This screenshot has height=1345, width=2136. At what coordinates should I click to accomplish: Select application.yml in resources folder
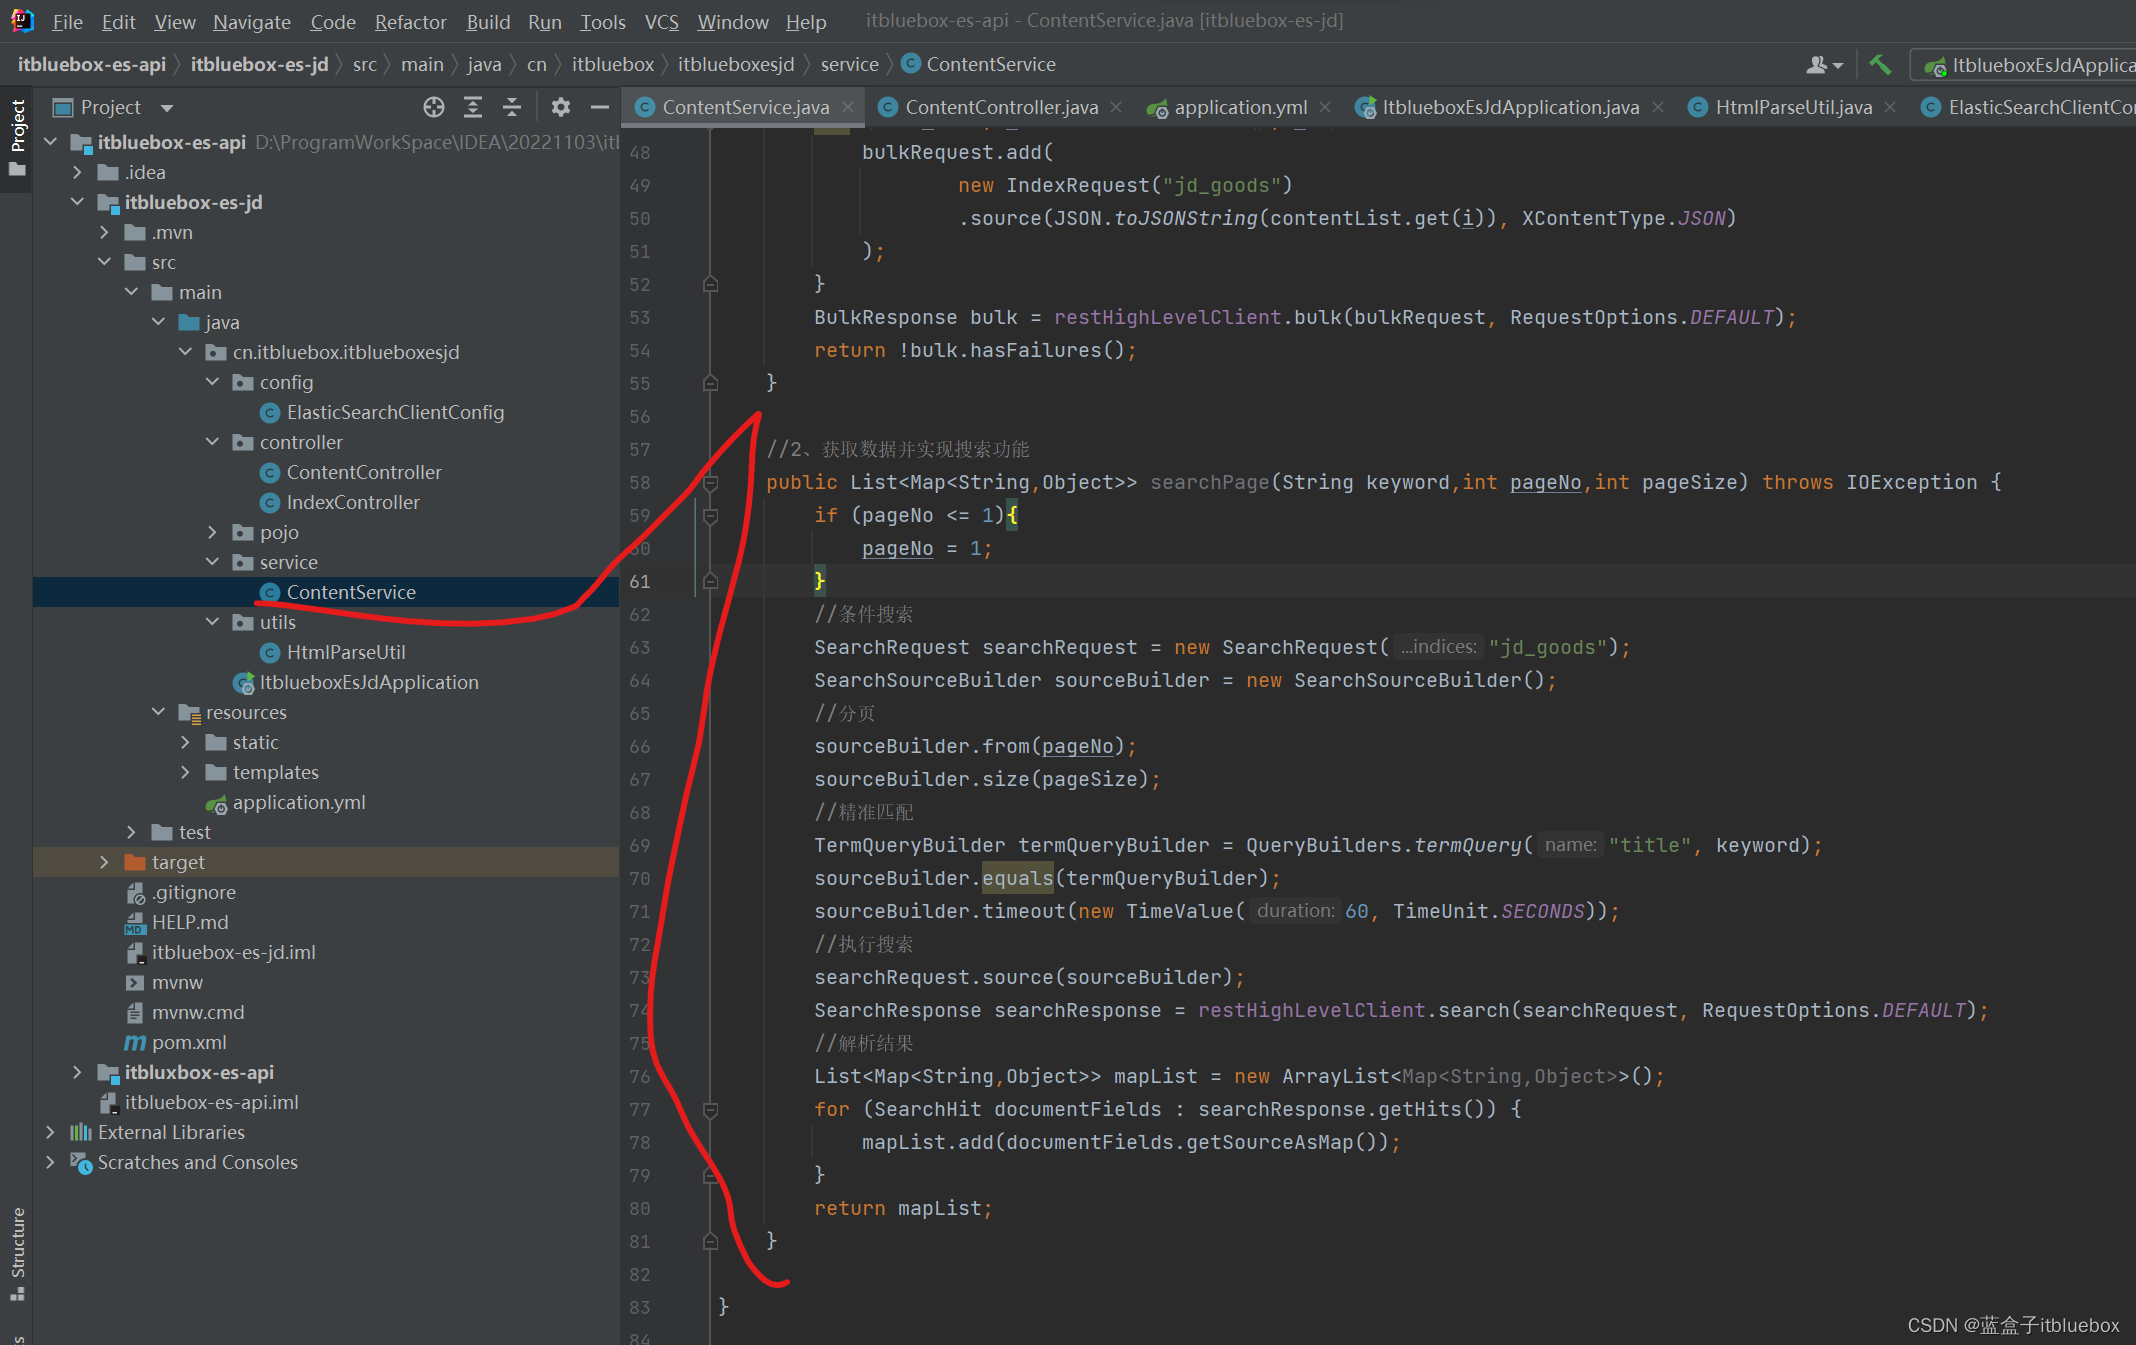[x=299, y=802]
